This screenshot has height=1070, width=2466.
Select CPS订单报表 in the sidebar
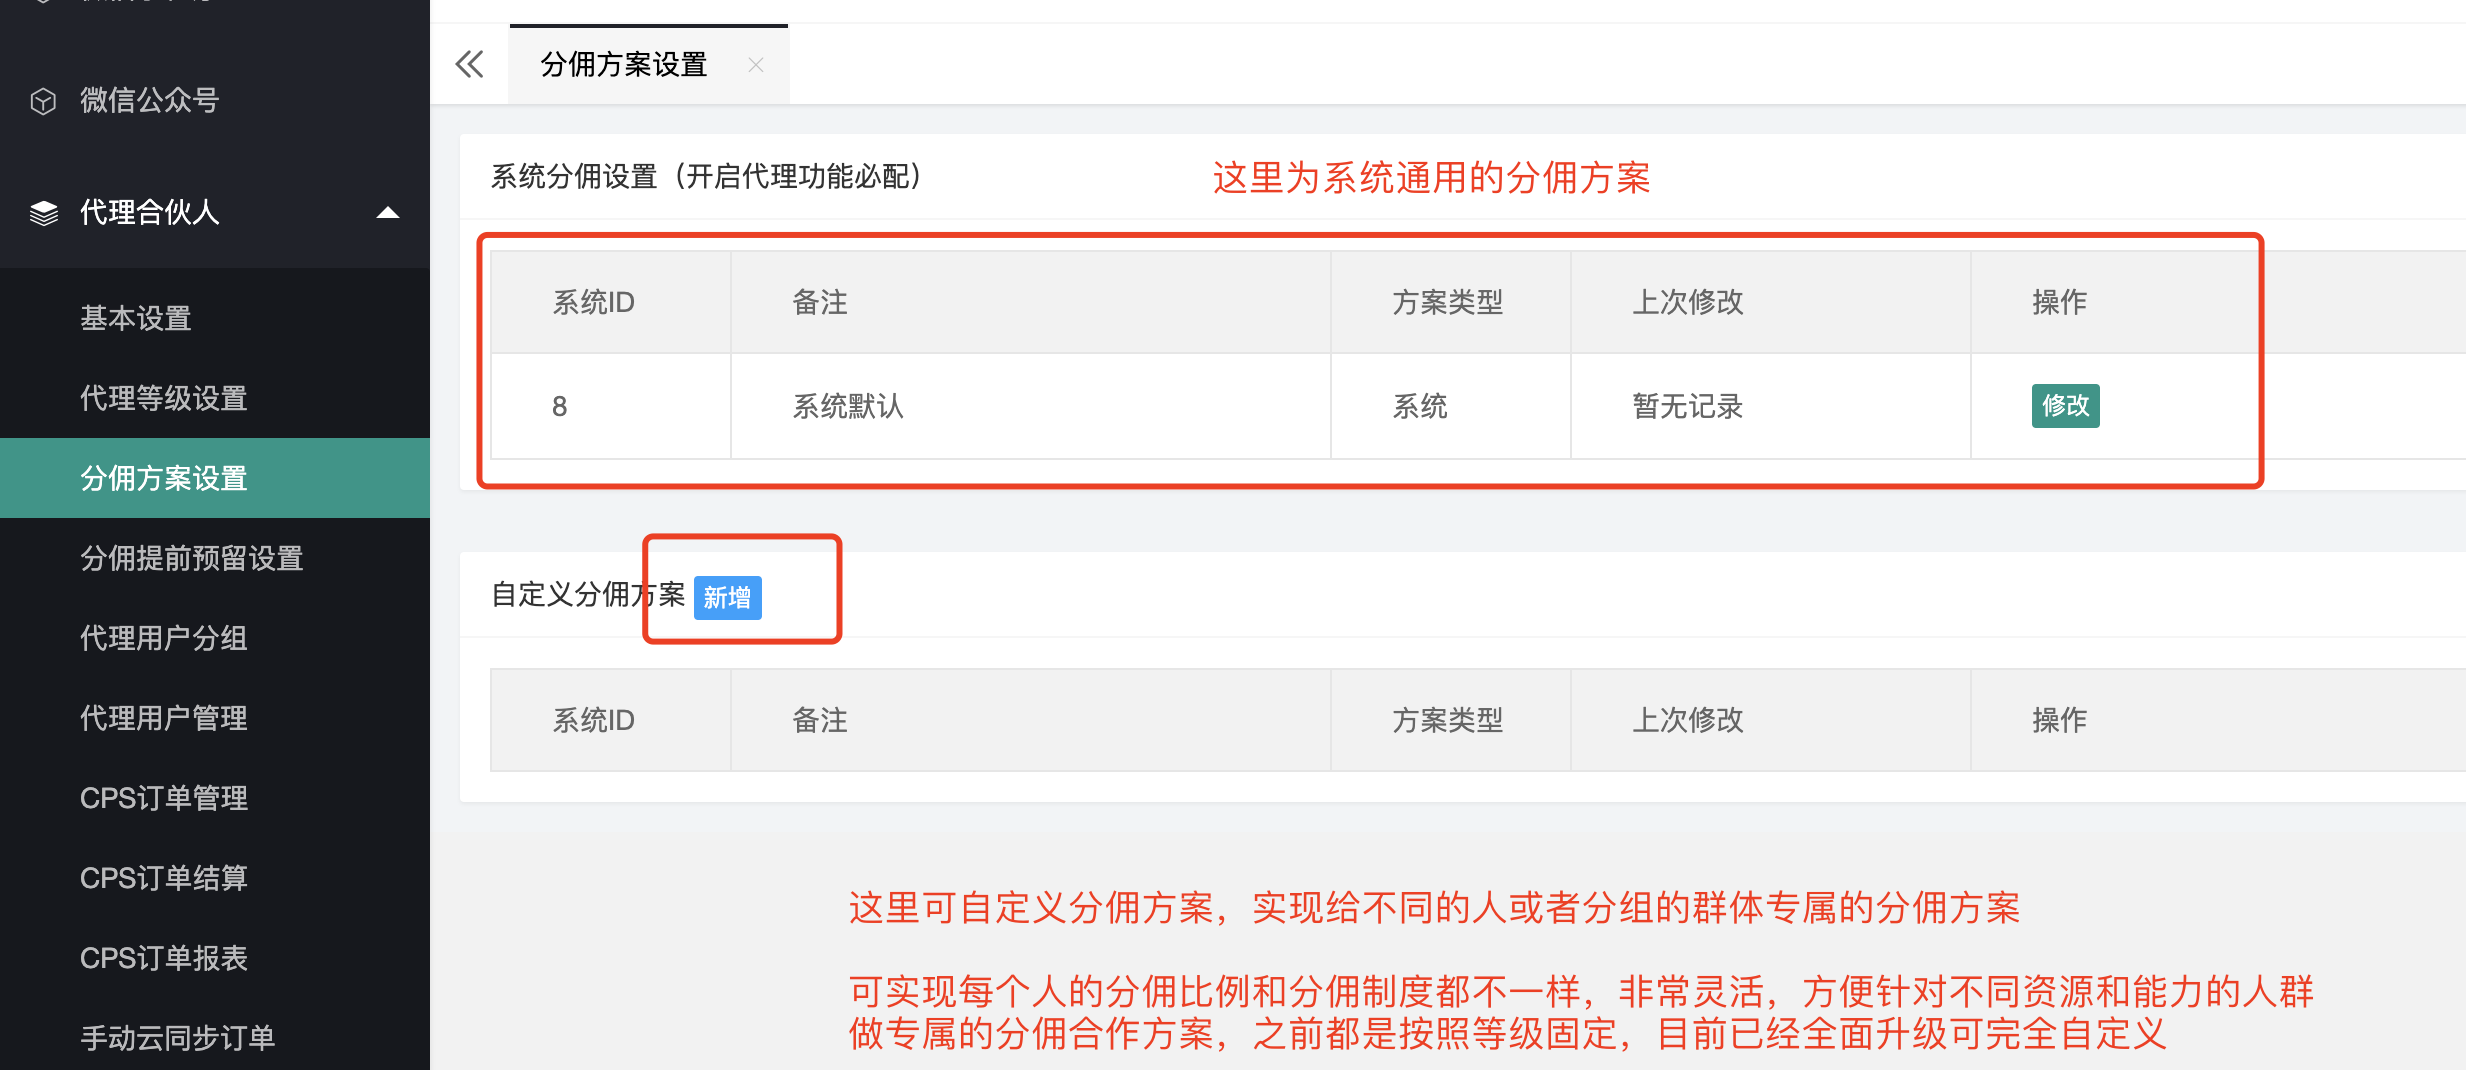[163, 958]
